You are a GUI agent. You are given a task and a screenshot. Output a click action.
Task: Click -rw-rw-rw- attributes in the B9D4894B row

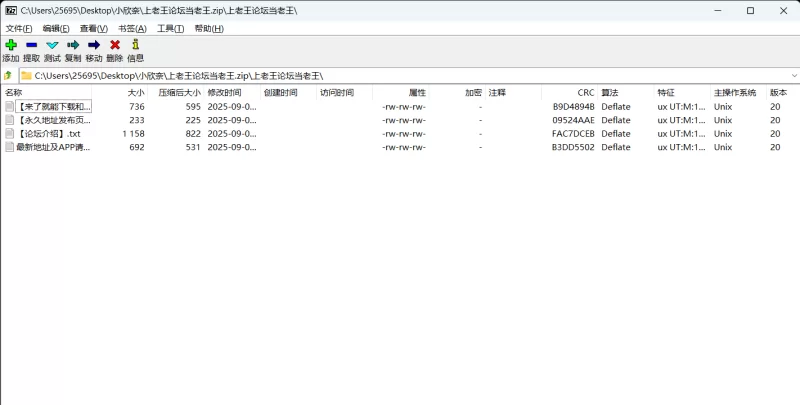click(x=404, y=107)
